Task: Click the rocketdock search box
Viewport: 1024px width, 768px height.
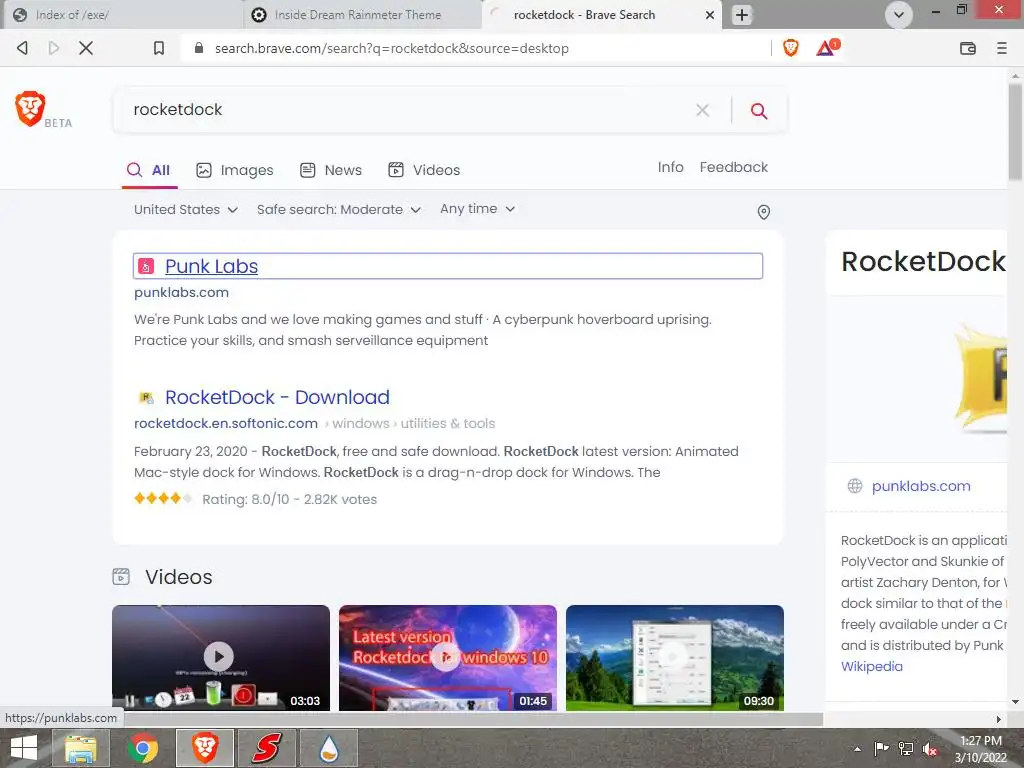Action: pos(405,110)
